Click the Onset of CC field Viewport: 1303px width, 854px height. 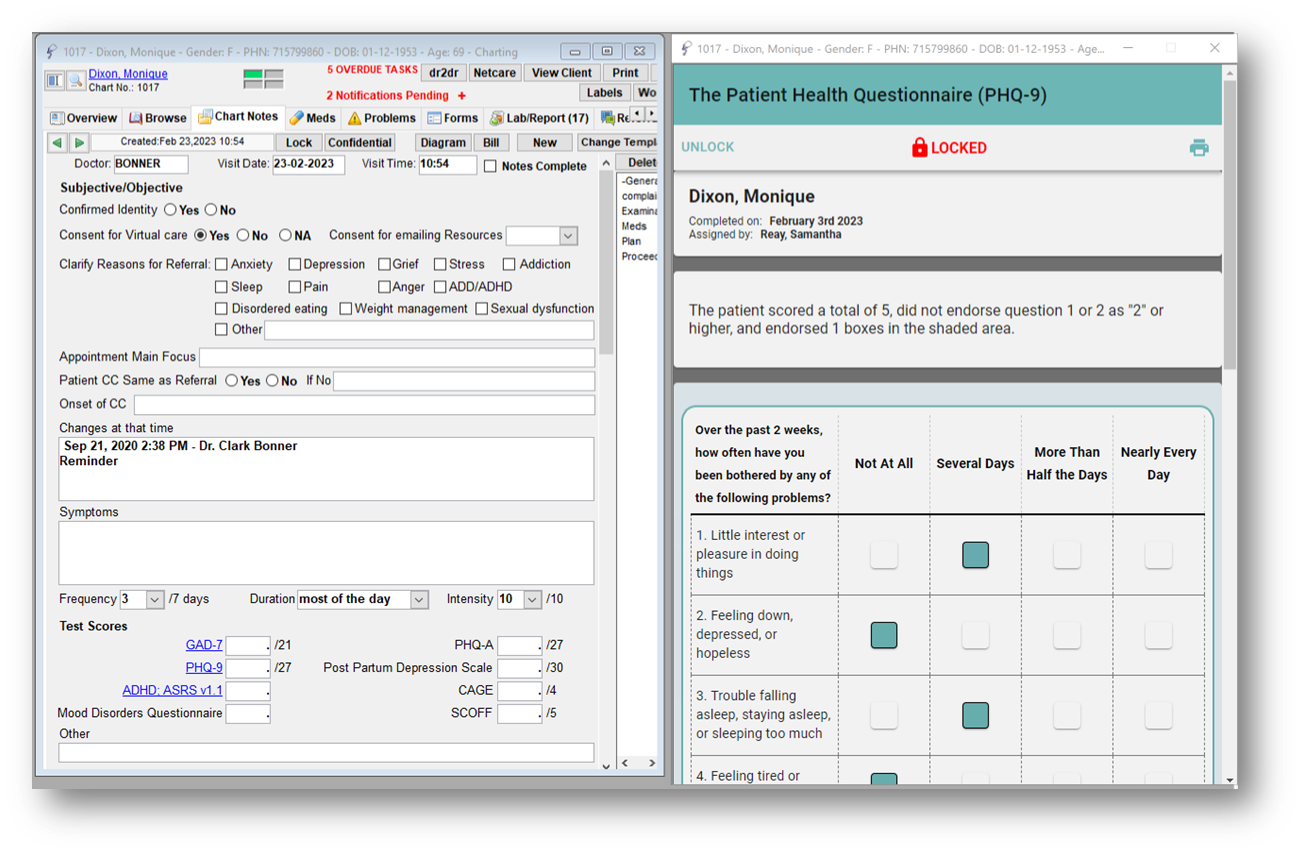pyautogui.click(x=364, y=404)
